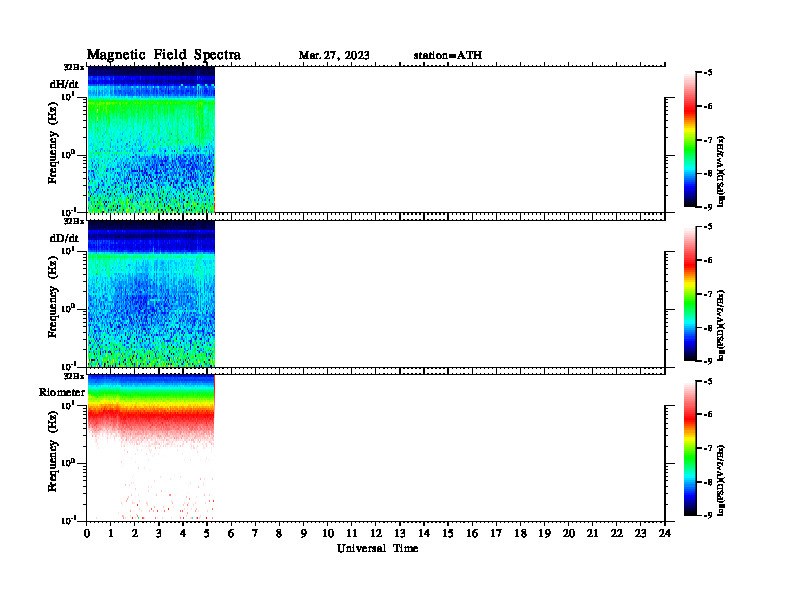This screenshot has height=612, width=792.
Task: Click the Frequency (Hz) label of the Riometer panel
Action: (53, 451)
